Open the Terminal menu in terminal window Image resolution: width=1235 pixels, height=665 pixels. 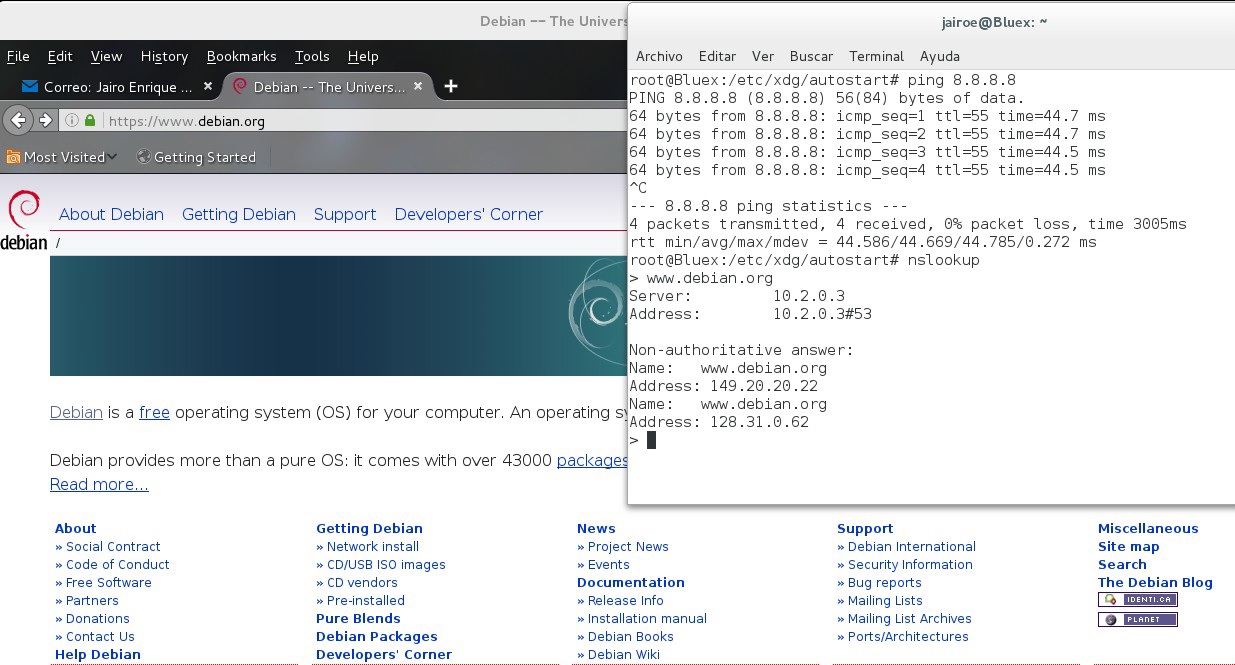876,56
